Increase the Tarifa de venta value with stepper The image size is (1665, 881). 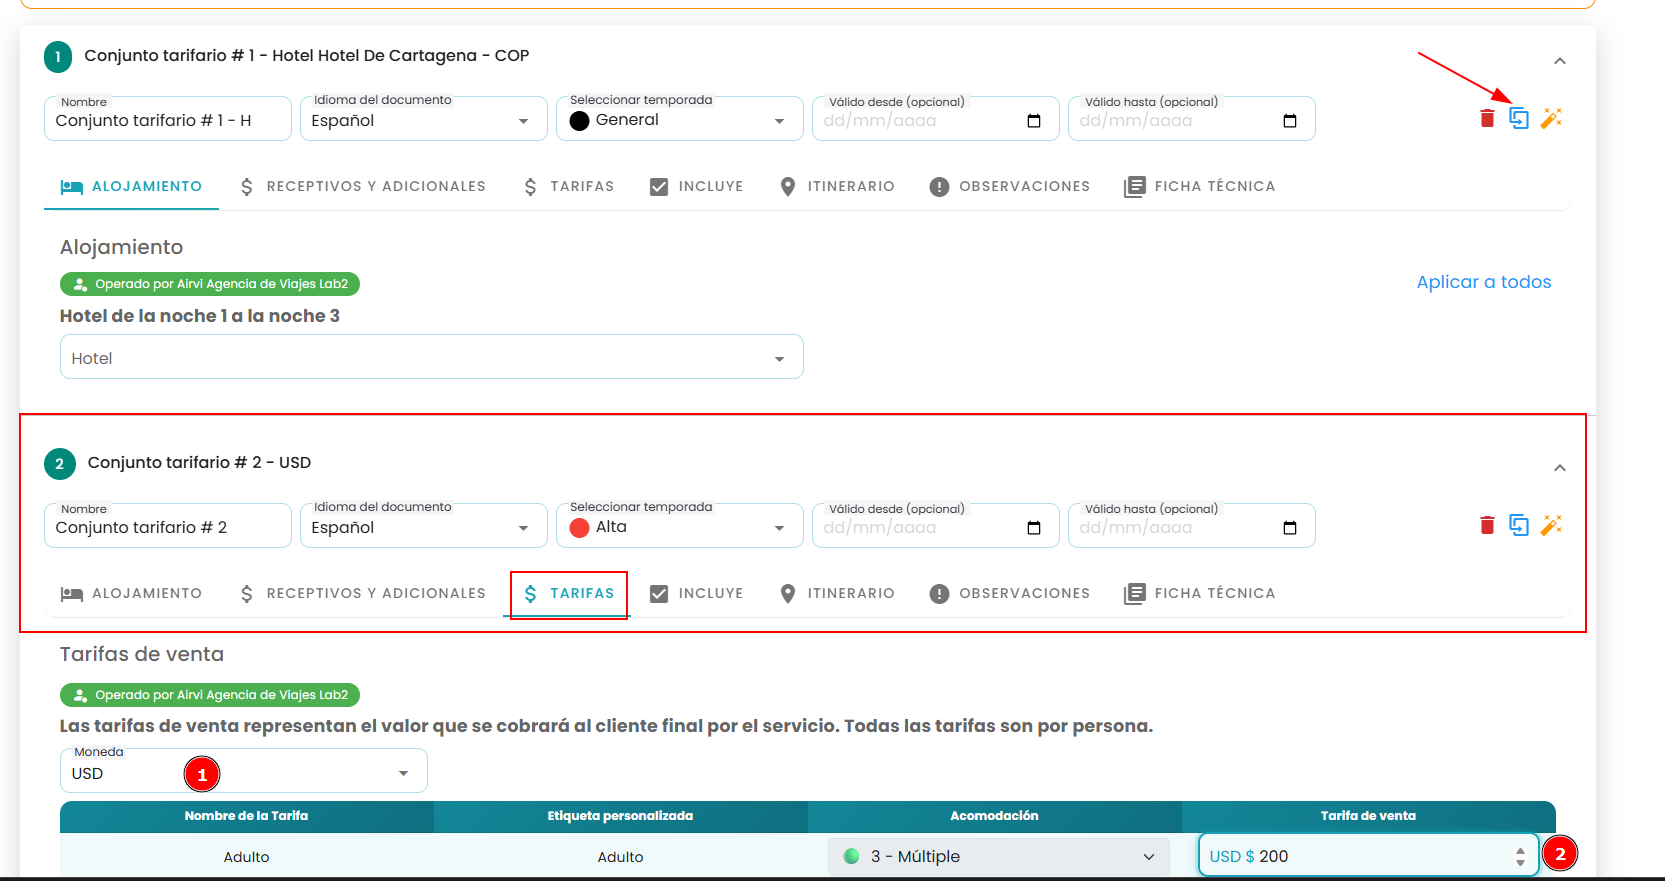click(1520, 851)
